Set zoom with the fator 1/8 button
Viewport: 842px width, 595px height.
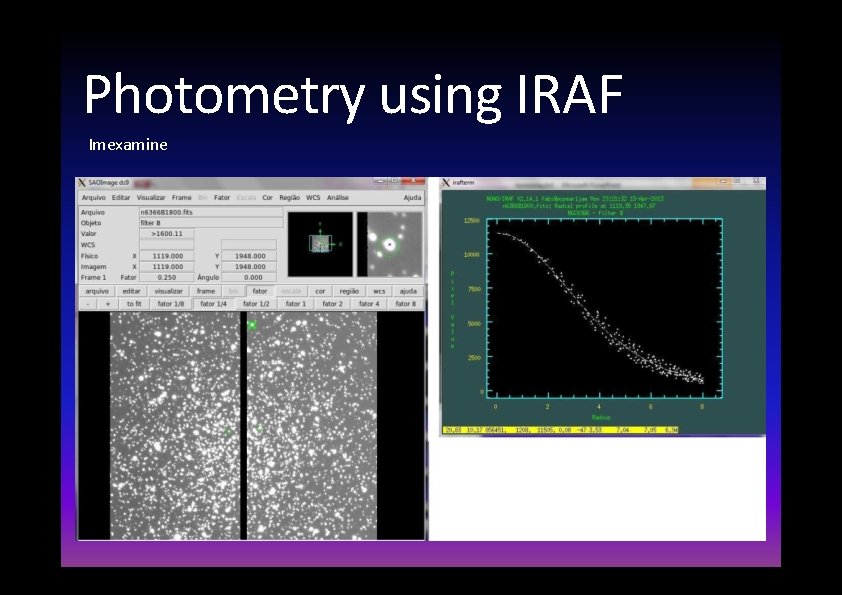(171, 304)
